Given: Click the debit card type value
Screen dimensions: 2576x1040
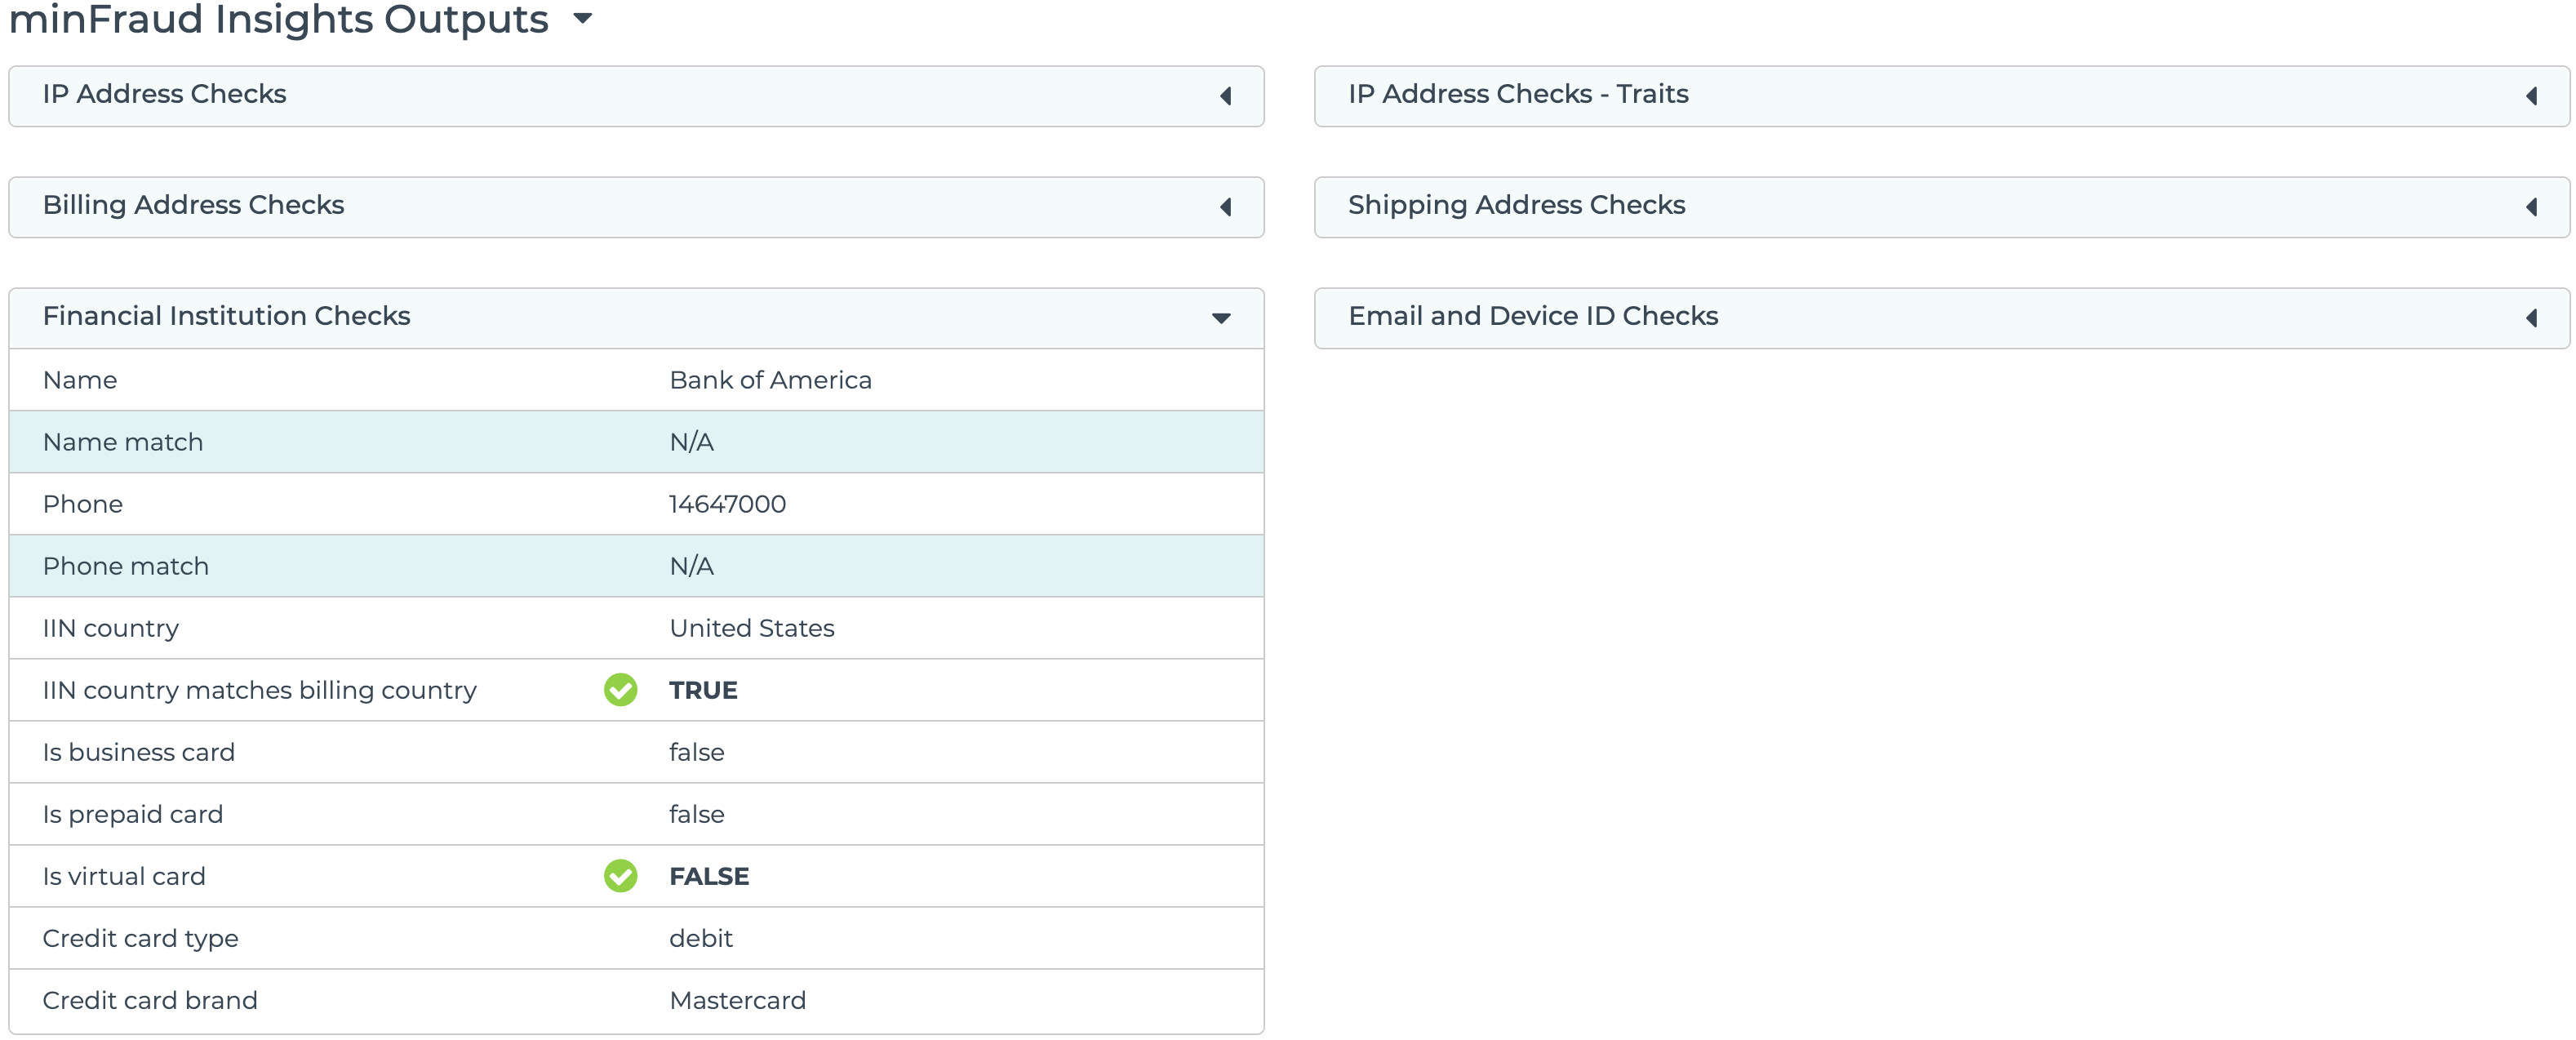Looking at the screenshot, I should coord(700,938).
